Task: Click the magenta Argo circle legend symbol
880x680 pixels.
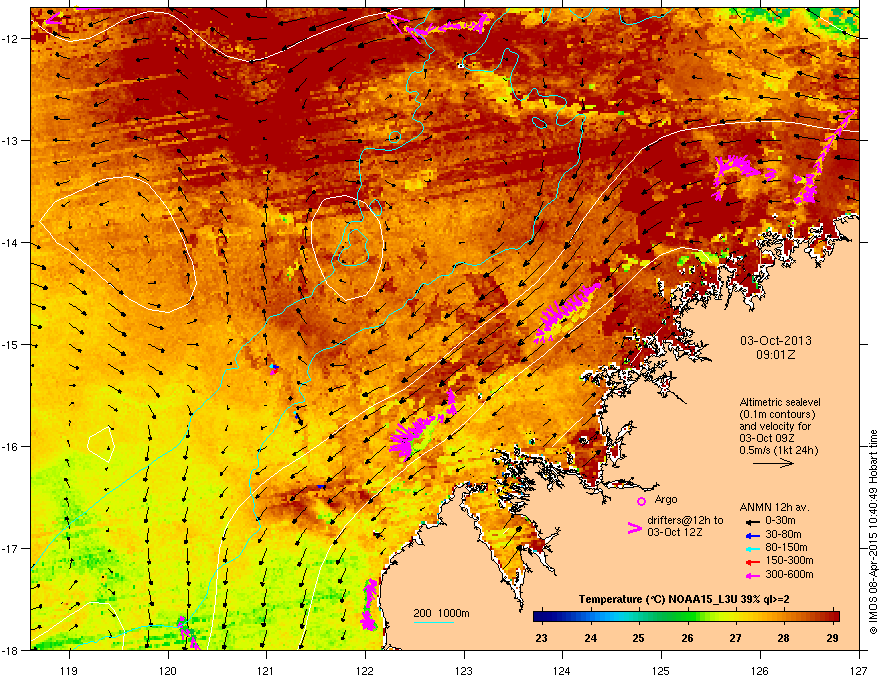Action: (641, 501)
